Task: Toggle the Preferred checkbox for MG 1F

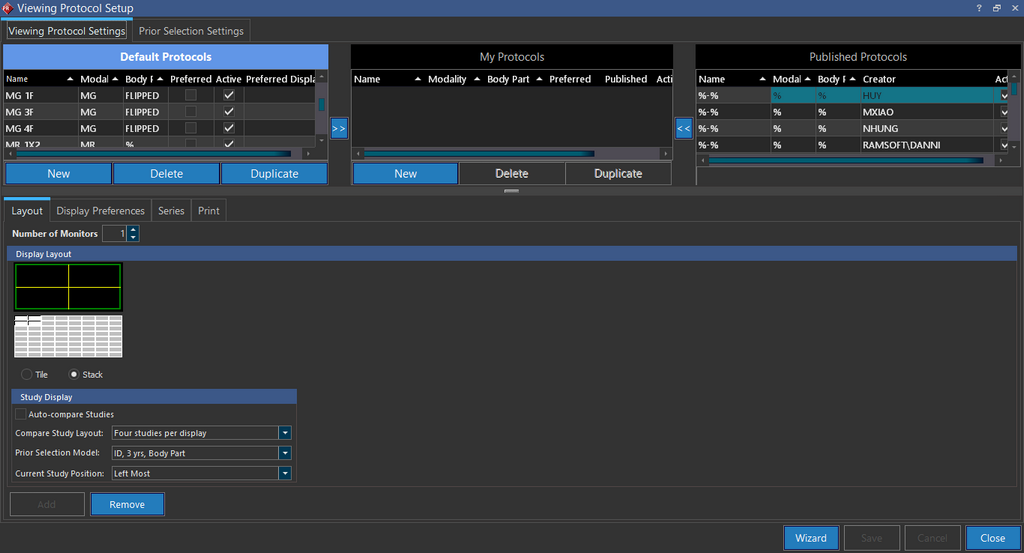Action: 191,95
